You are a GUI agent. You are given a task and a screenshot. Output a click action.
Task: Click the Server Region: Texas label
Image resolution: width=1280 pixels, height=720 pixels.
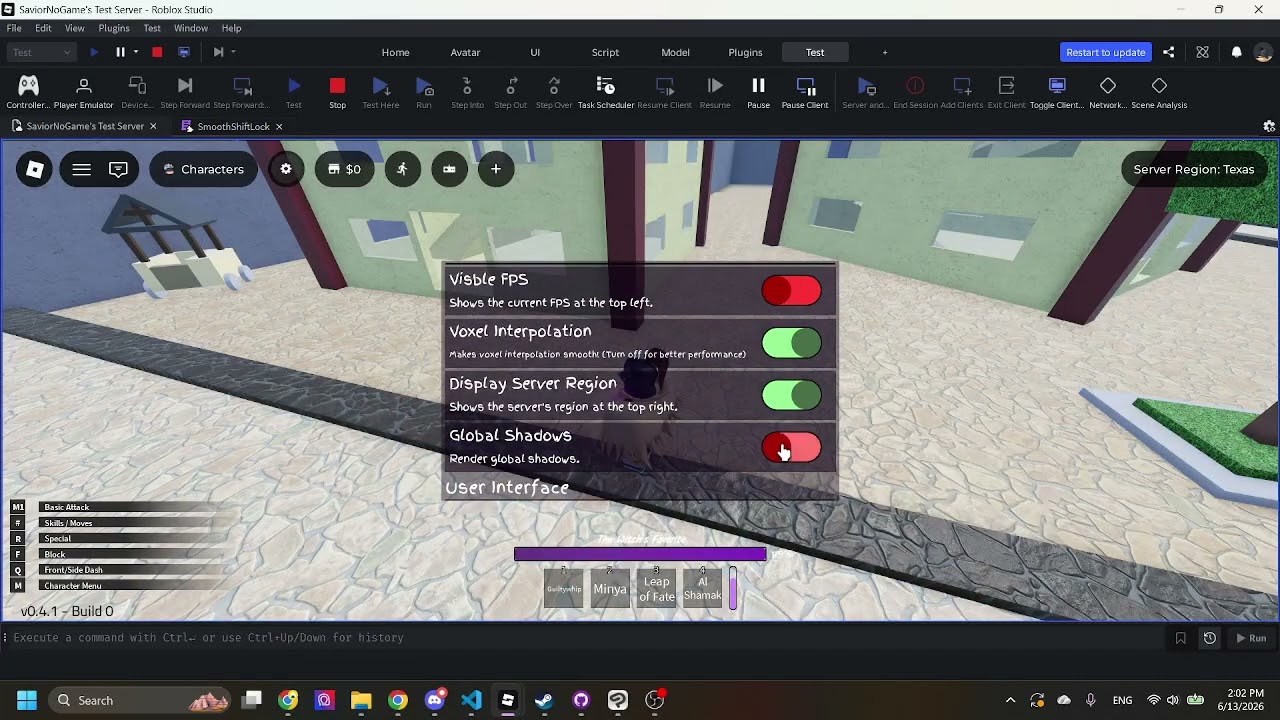tap(1194, 169)
